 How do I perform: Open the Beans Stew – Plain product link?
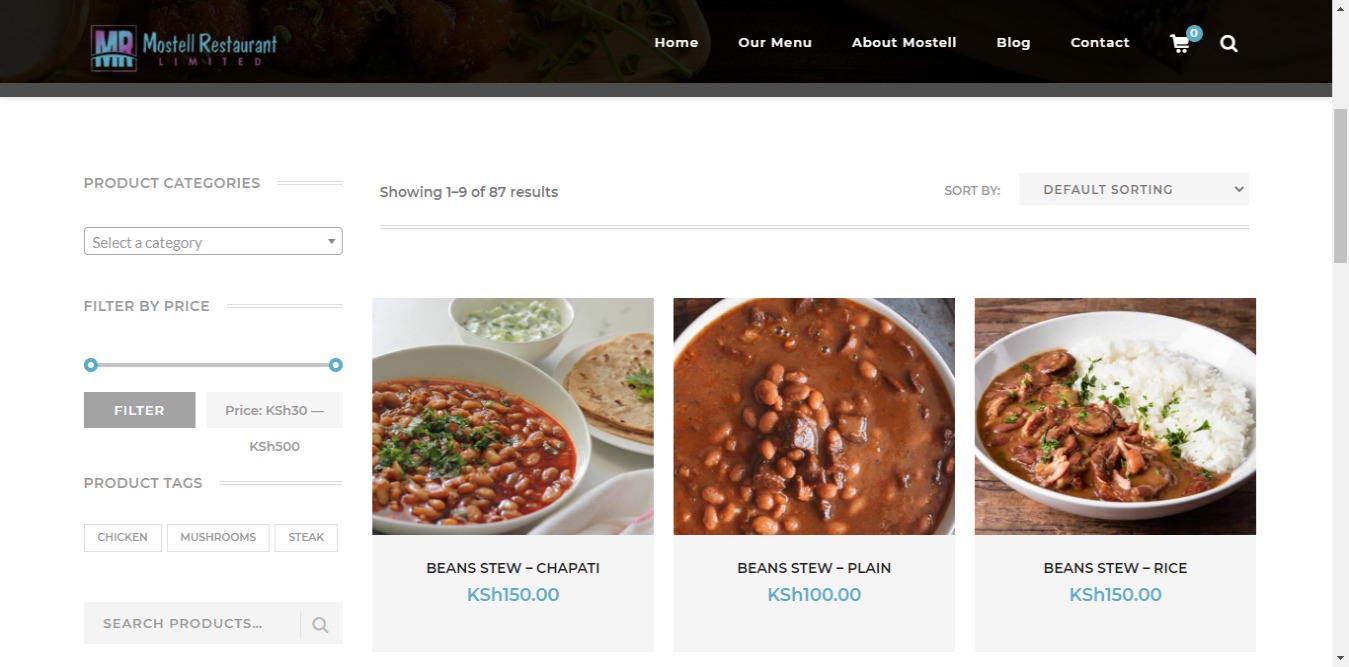813,567
